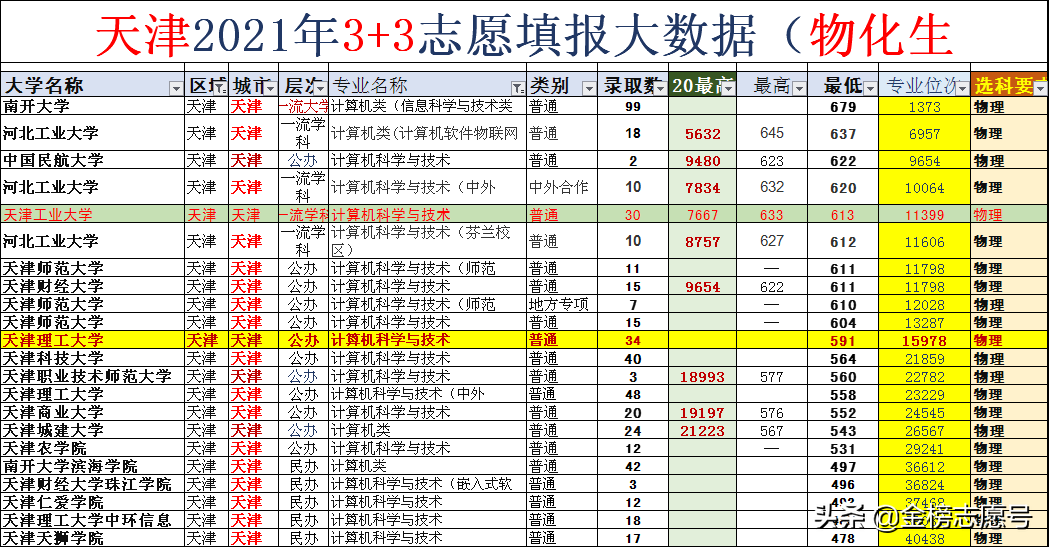Select the 地方专项 category cell
The width and height of the screenshot is (1049, 547).
pos(562,304)
